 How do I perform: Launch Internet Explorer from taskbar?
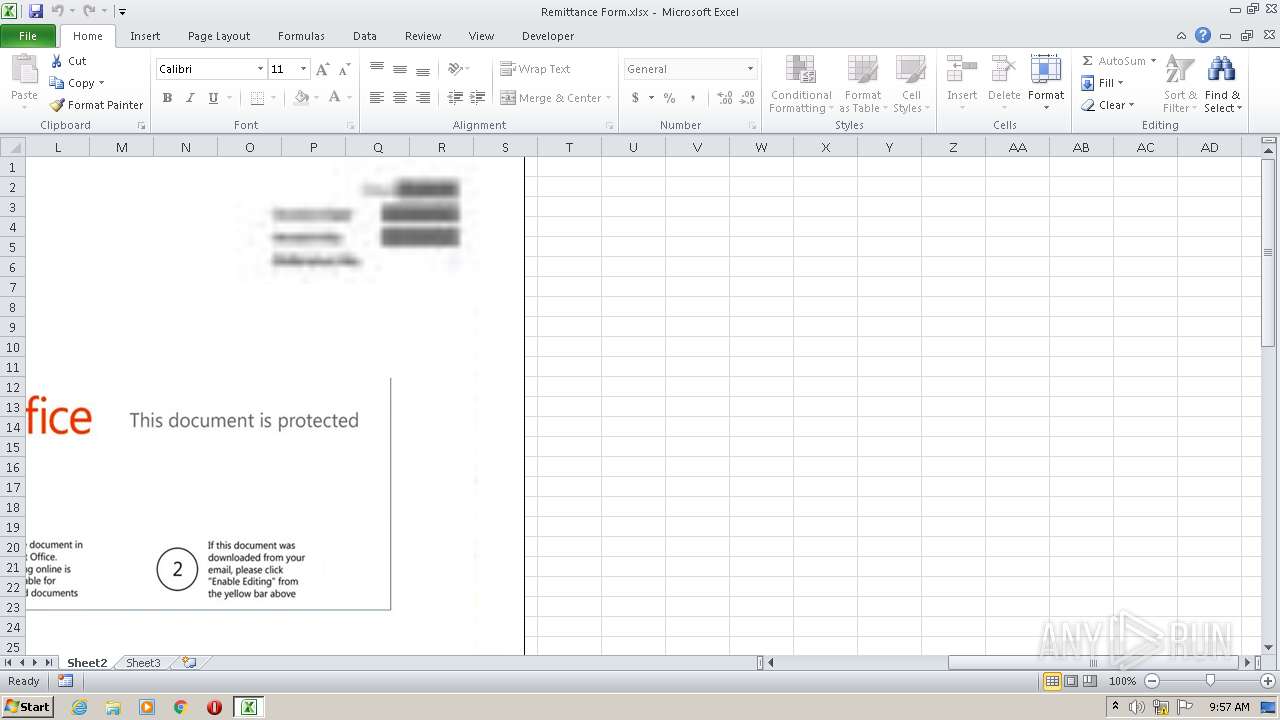pos(79,707)
